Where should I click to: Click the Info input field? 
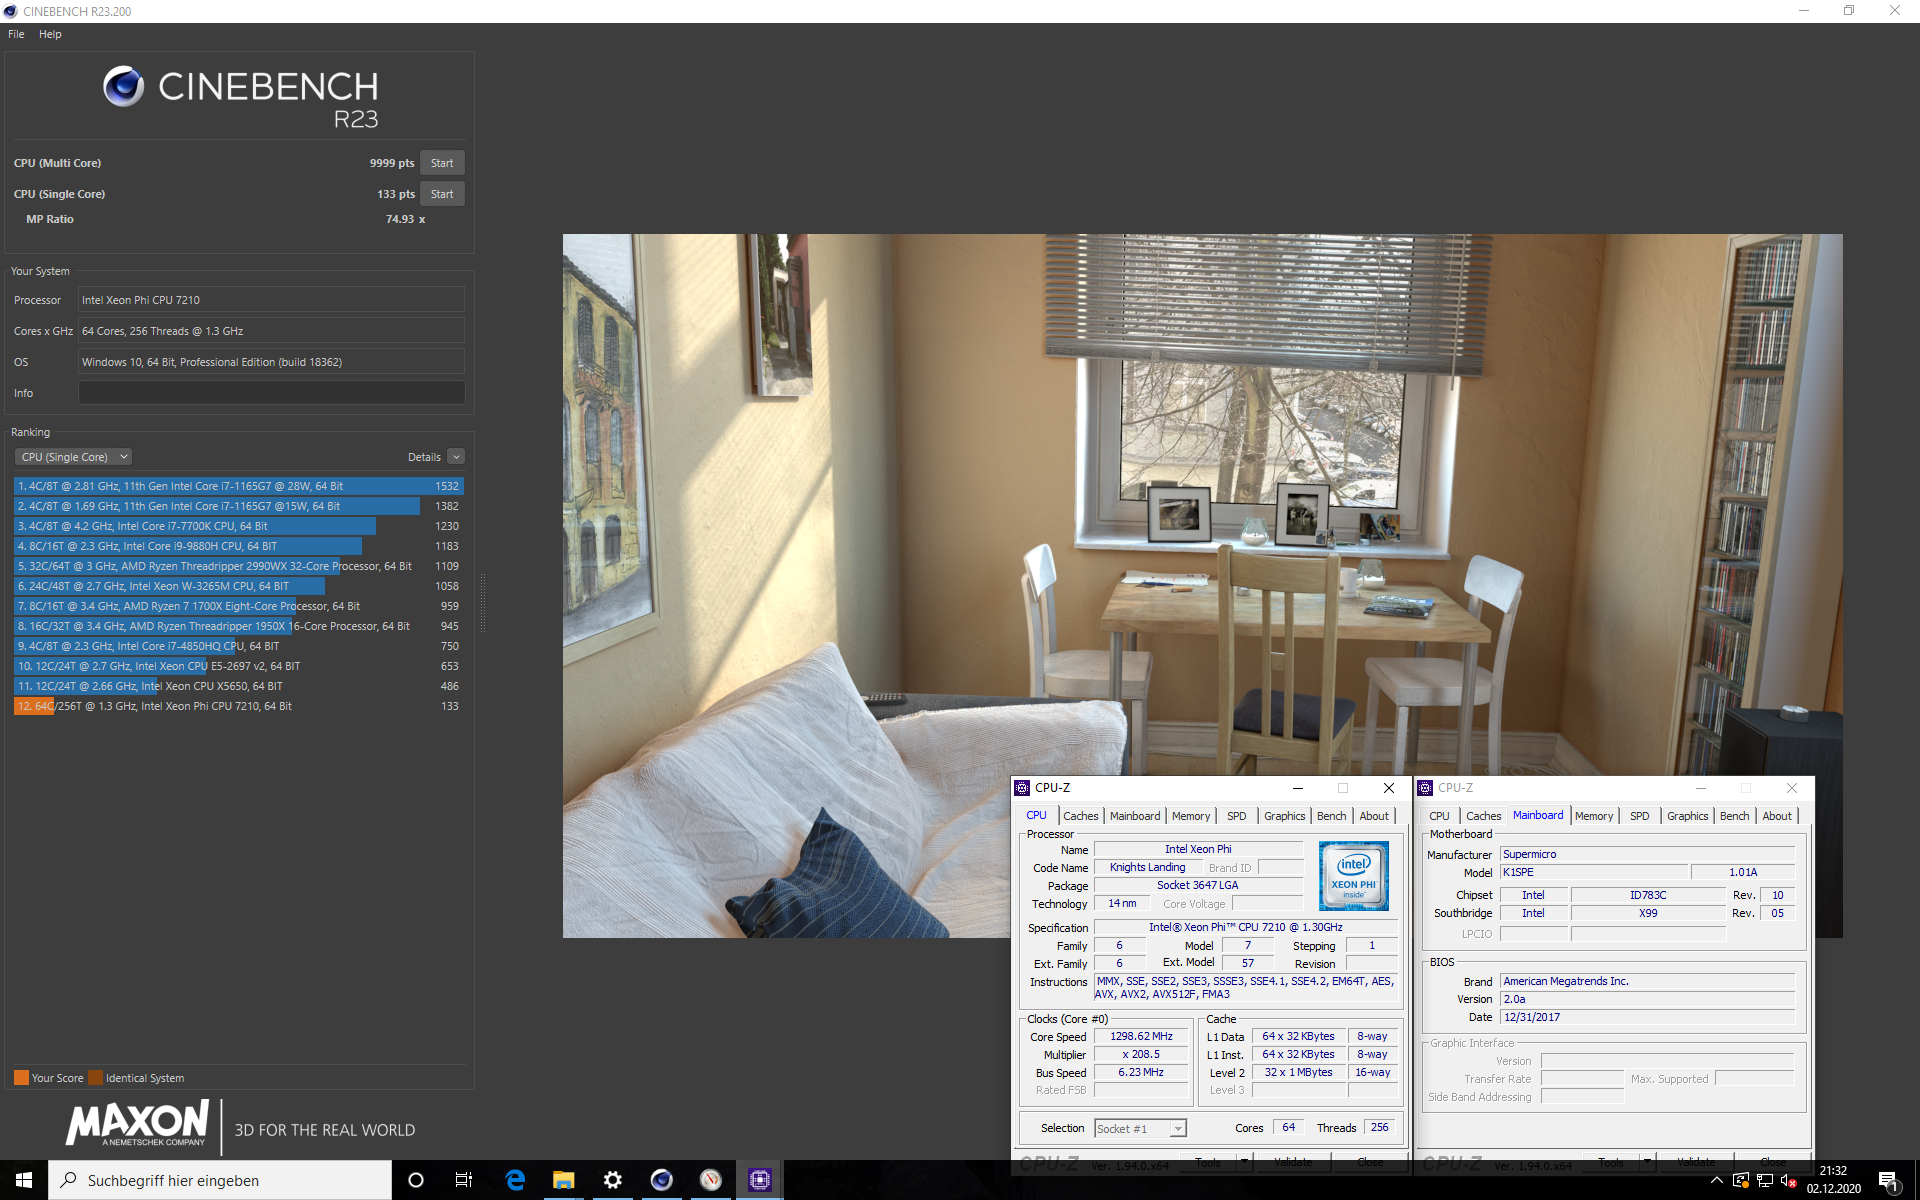271,393
